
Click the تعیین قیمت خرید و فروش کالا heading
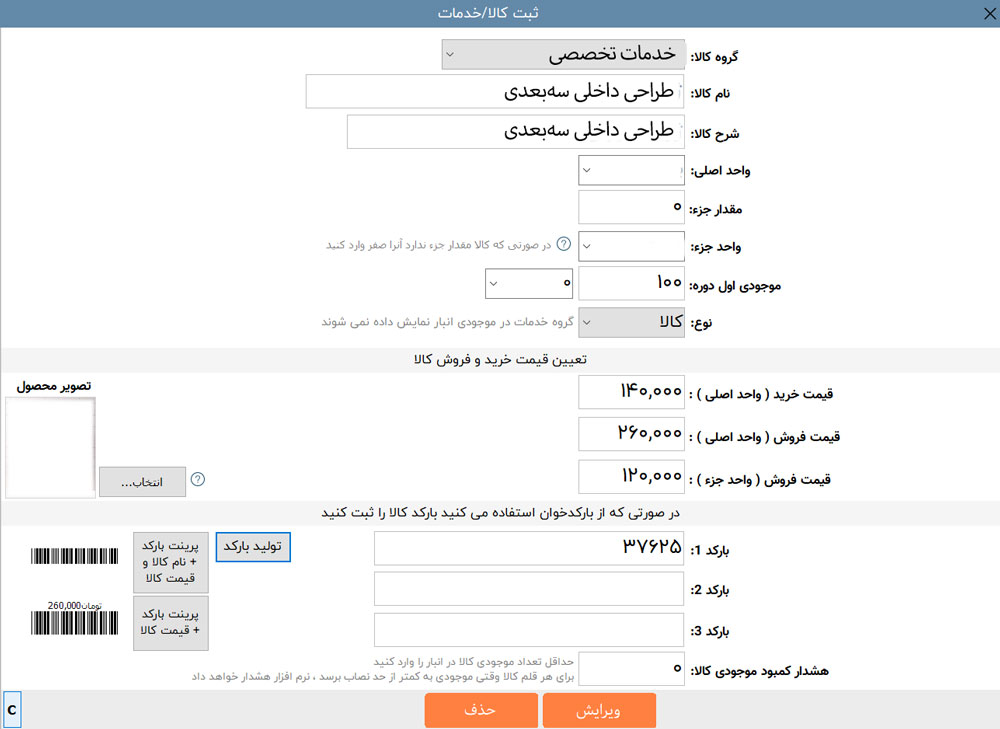pyautogui.click(x=500, y=360)
